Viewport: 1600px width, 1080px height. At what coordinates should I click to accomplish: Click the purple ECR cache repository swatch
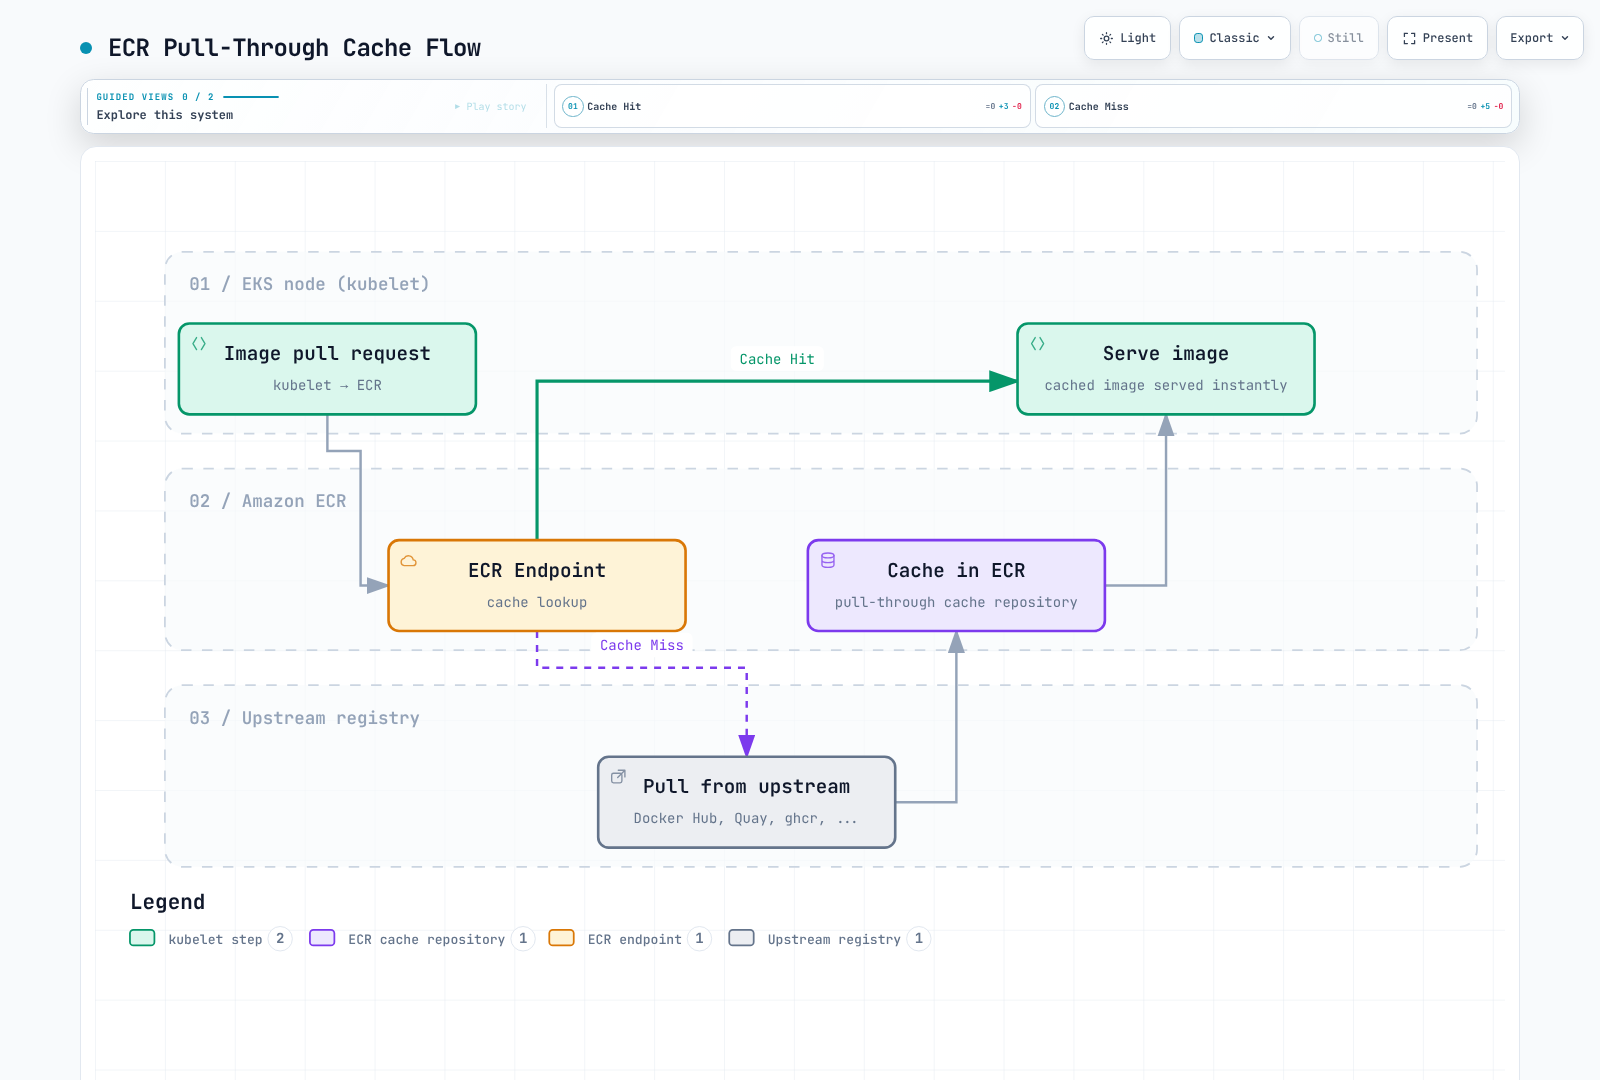(322, 938)
